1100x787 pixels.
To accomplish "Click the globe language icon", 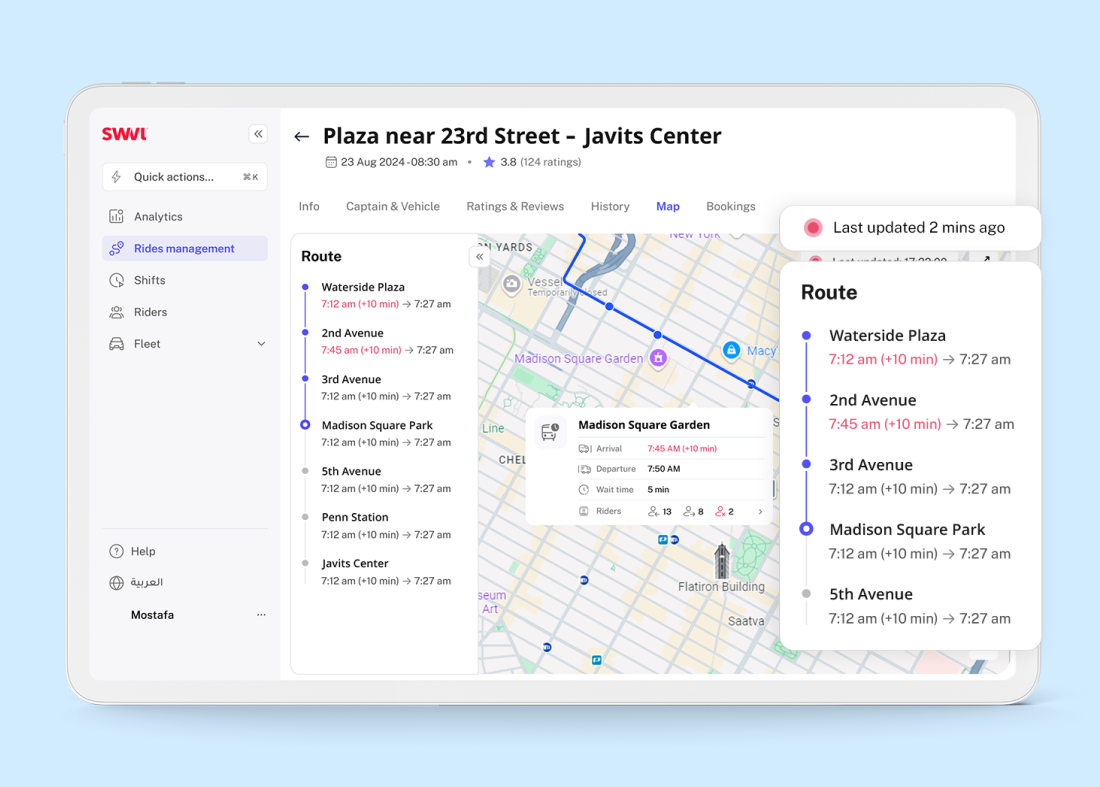I will [116, 583].
